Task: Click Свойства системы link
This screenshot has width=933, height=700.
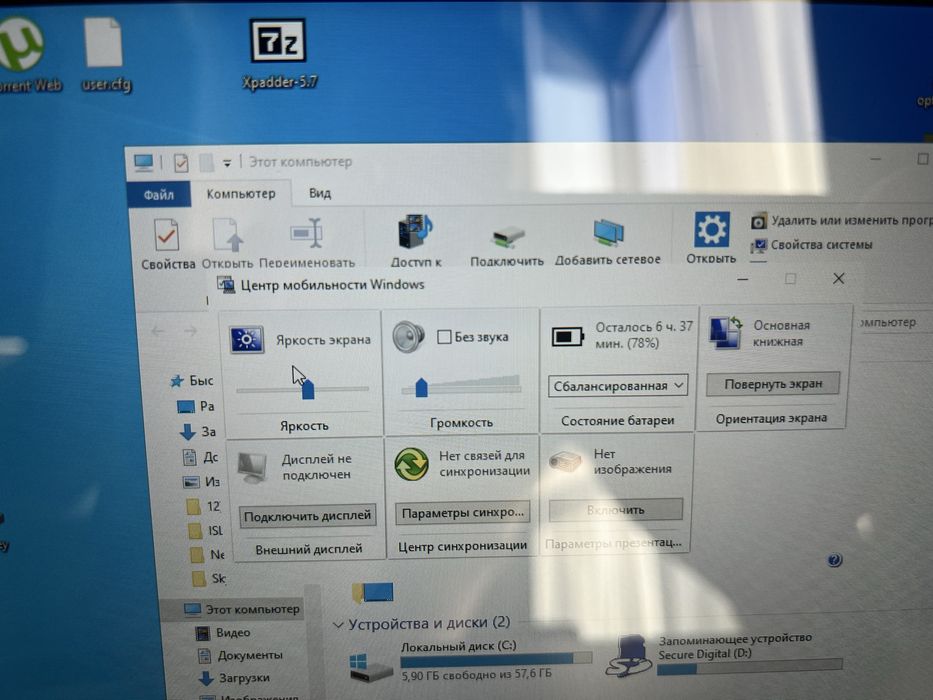Action: [812, 245]
